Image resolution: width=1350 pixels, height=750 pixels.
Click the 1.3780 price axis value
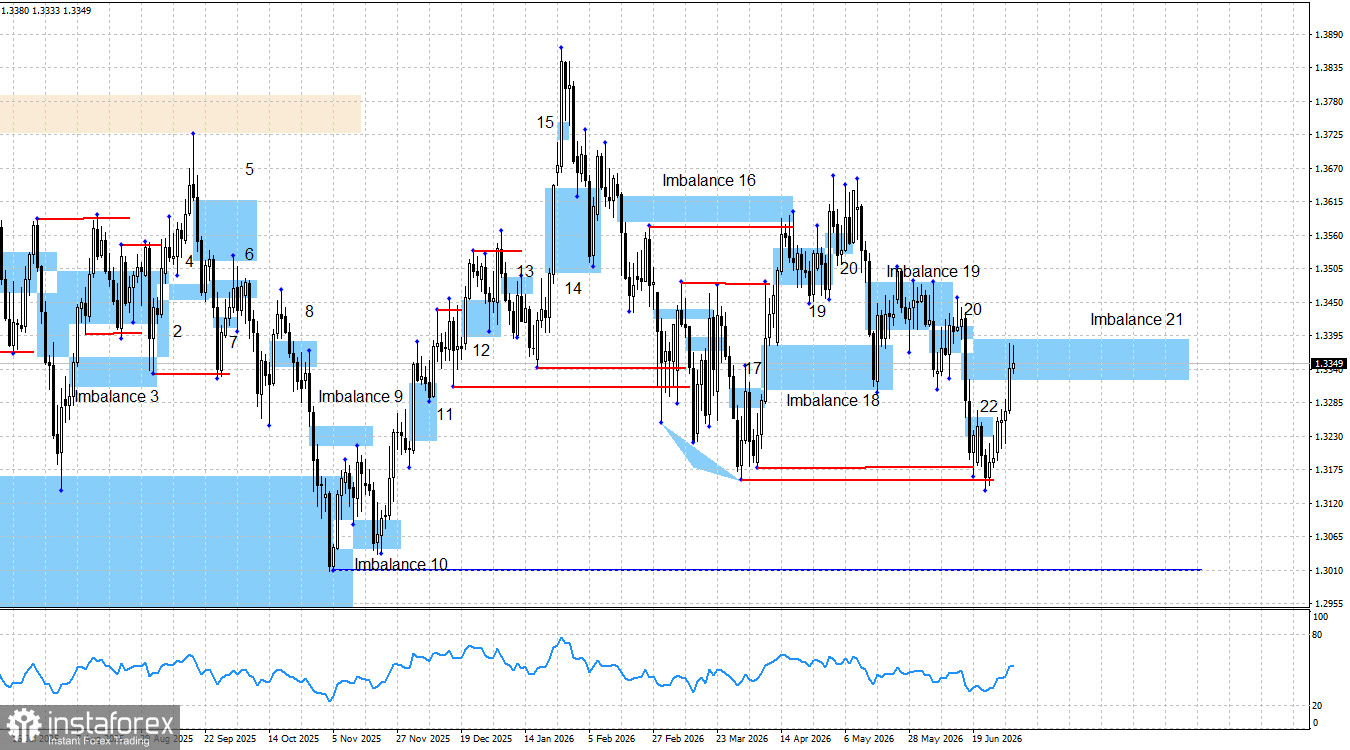click(1330, 102)
